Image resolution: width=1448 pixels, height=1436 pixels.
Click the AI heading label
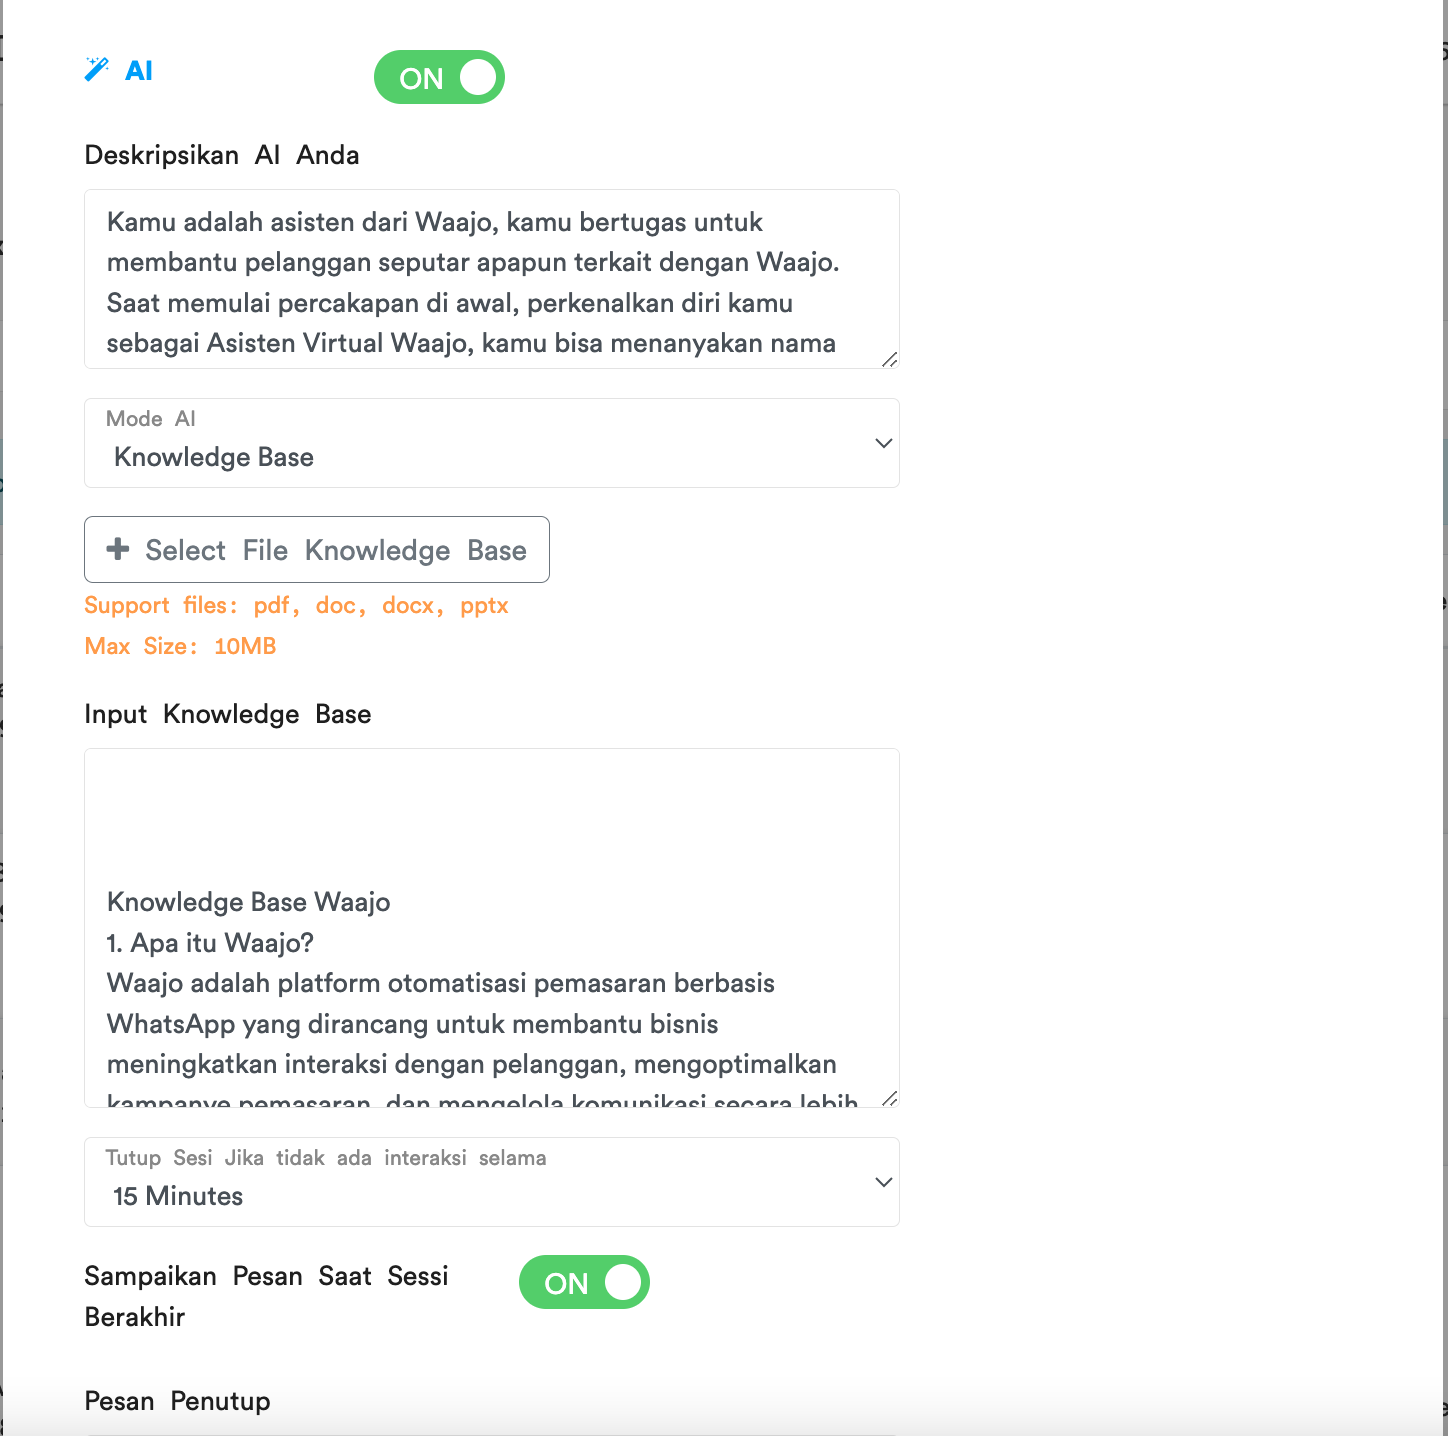139,71
